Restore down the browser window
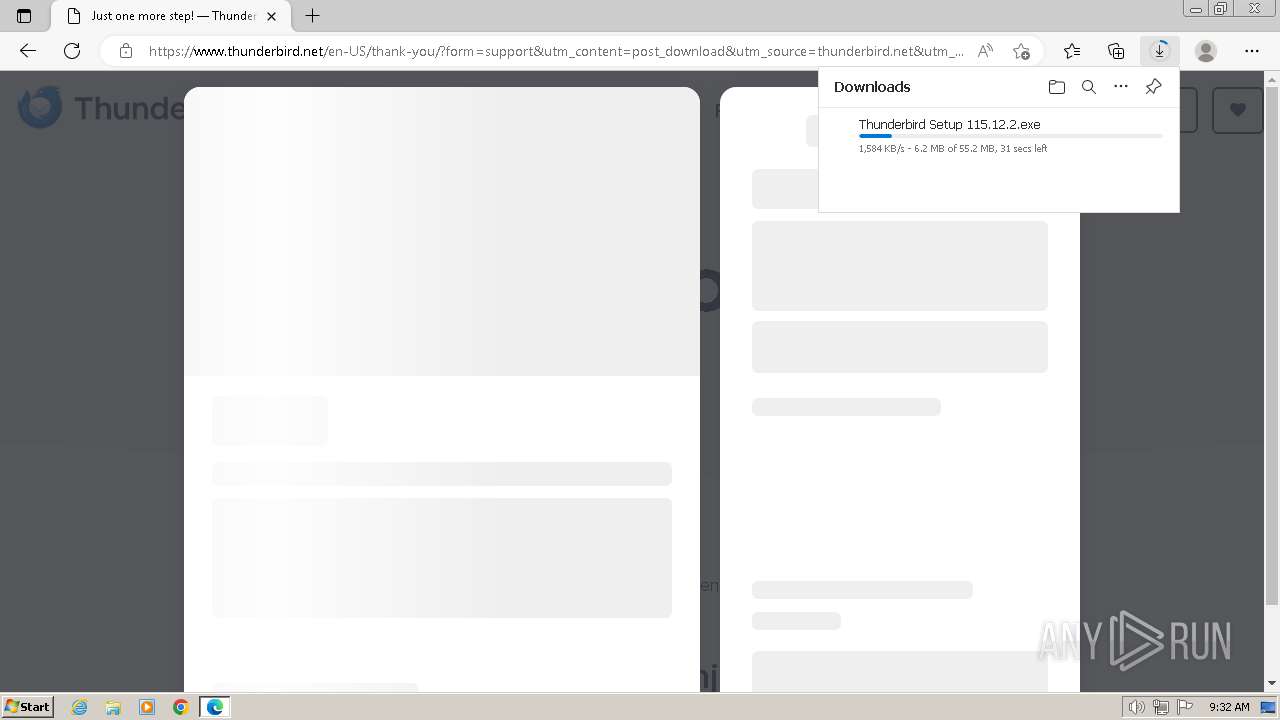The image size is (1280, 720). (1220, 9)
